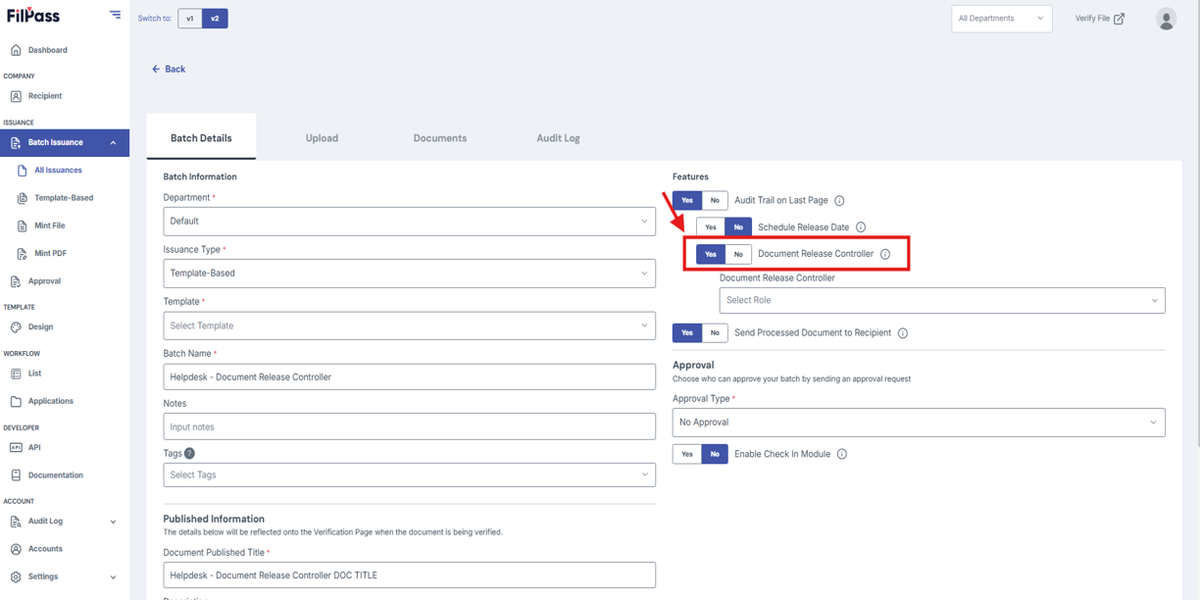Switch to v2 version
This screenshot has height=600, width=1200.
(215, 18)
